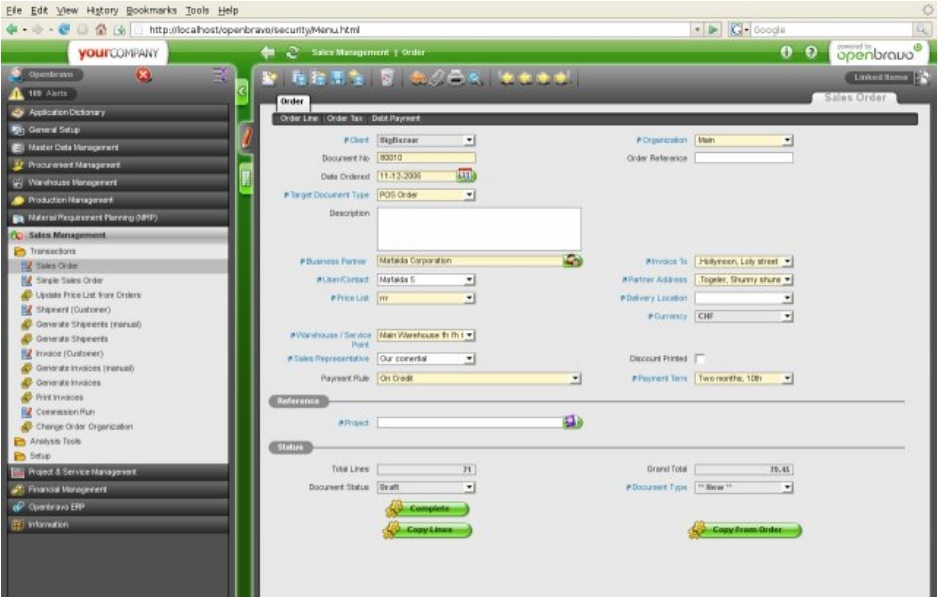Click the Document No field
The width and height of the screenshot is (938, 597).
pos(426,158)
